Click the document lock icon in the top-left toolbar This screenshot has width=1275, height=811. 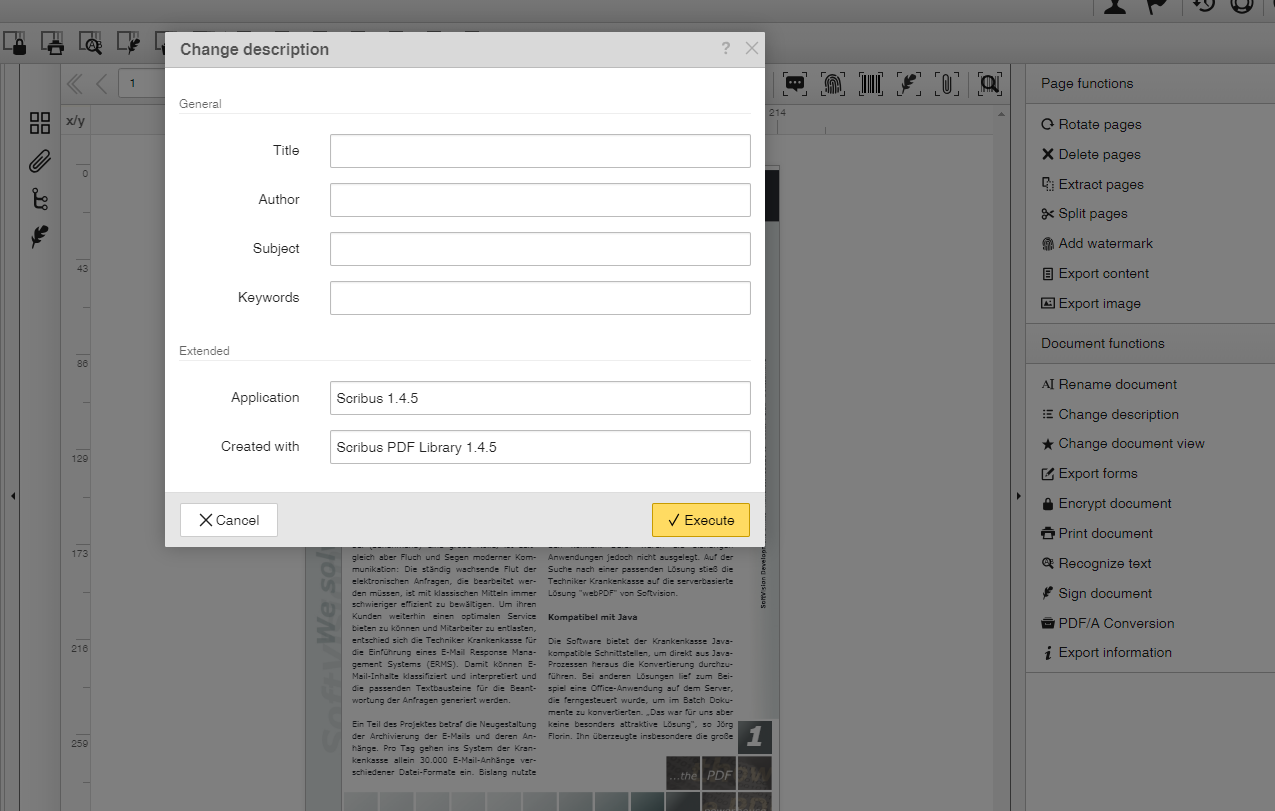(15, 43)
